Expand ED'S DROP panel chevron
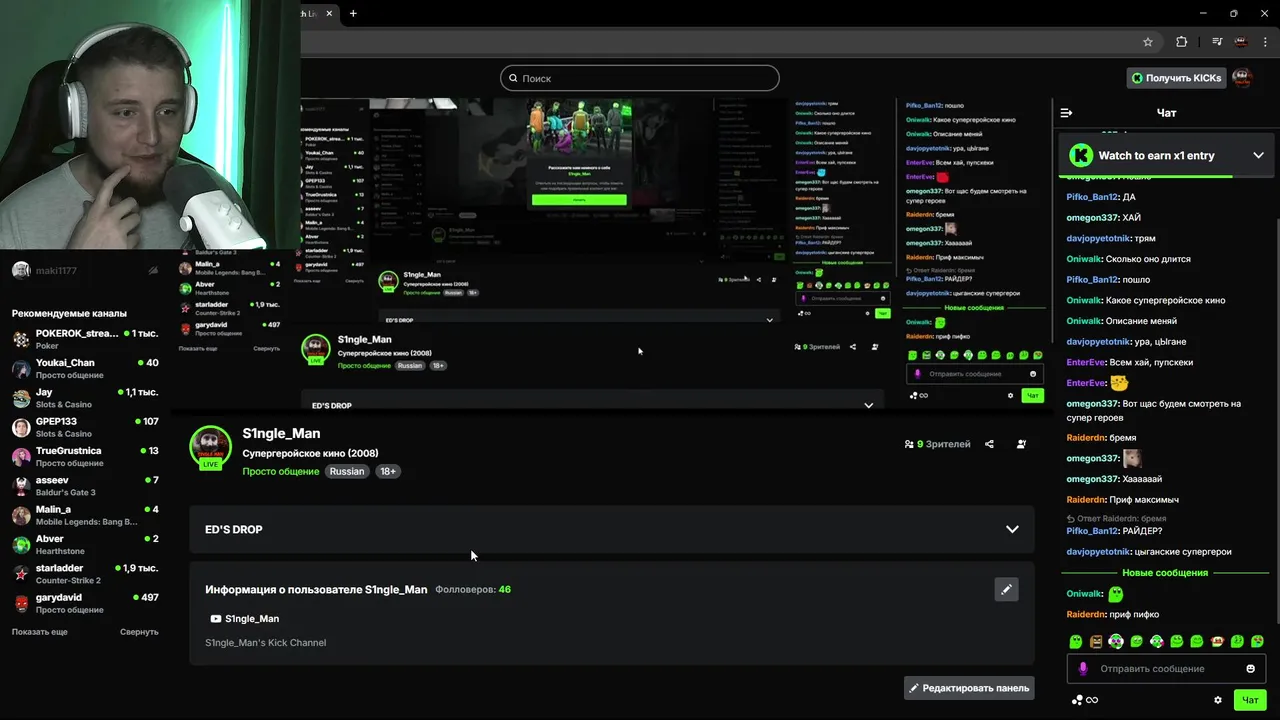 1012,529
